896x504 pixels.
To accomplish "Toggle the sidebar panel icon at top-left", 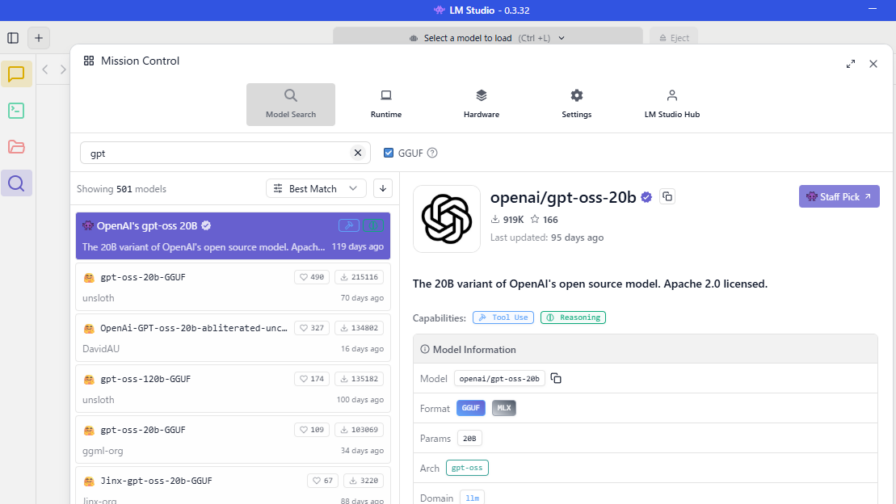I will click(x=13, y=38).
